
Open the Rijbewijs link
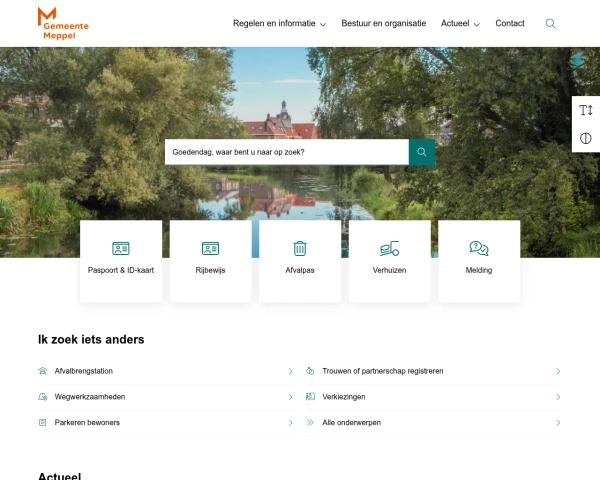coord(210,261)
